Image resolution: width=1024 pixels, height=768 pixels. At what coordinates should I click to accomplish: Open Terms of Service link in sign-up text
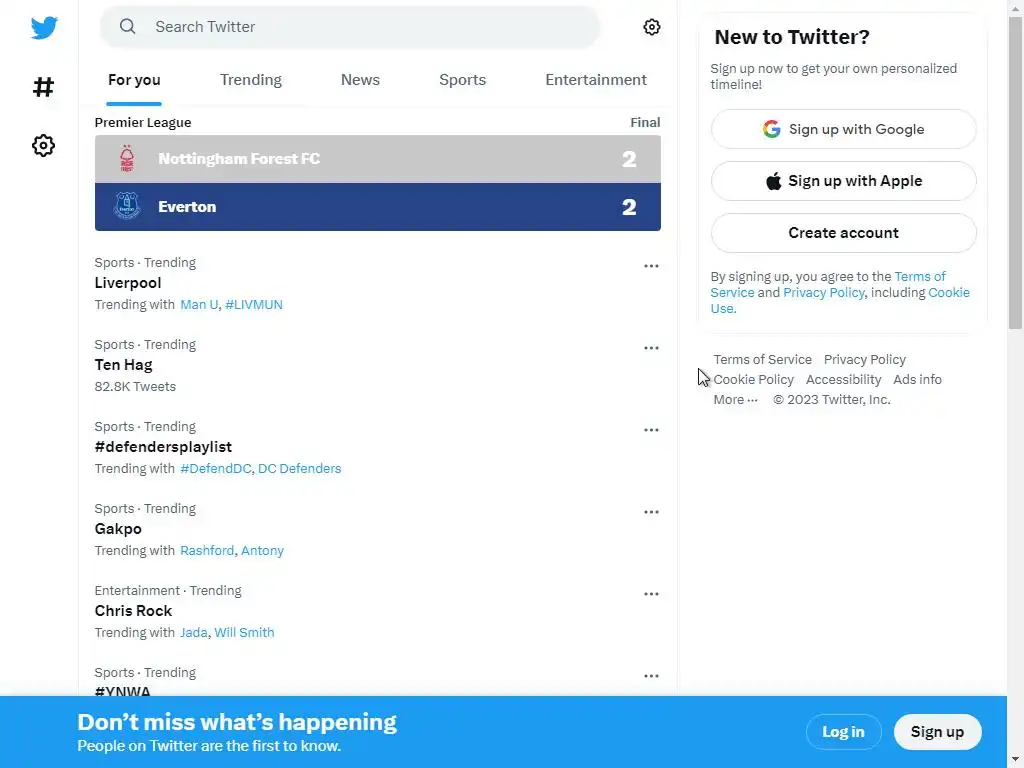(x=920, y=276)
